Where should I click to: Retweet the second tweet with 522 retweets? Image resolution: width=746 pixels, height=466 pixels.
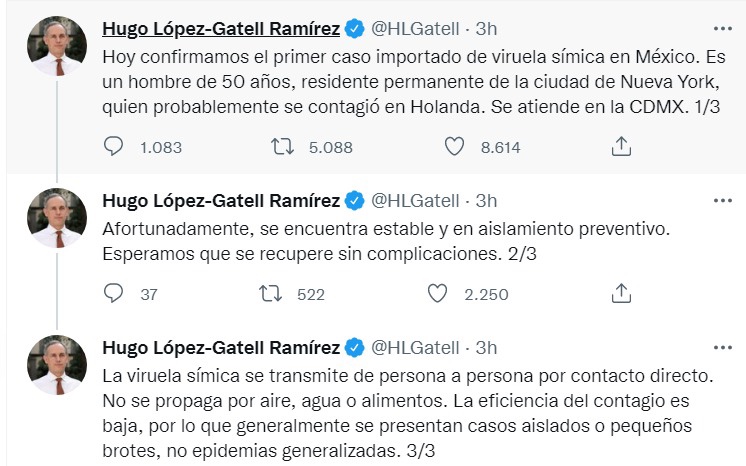[x=270, y=294]
